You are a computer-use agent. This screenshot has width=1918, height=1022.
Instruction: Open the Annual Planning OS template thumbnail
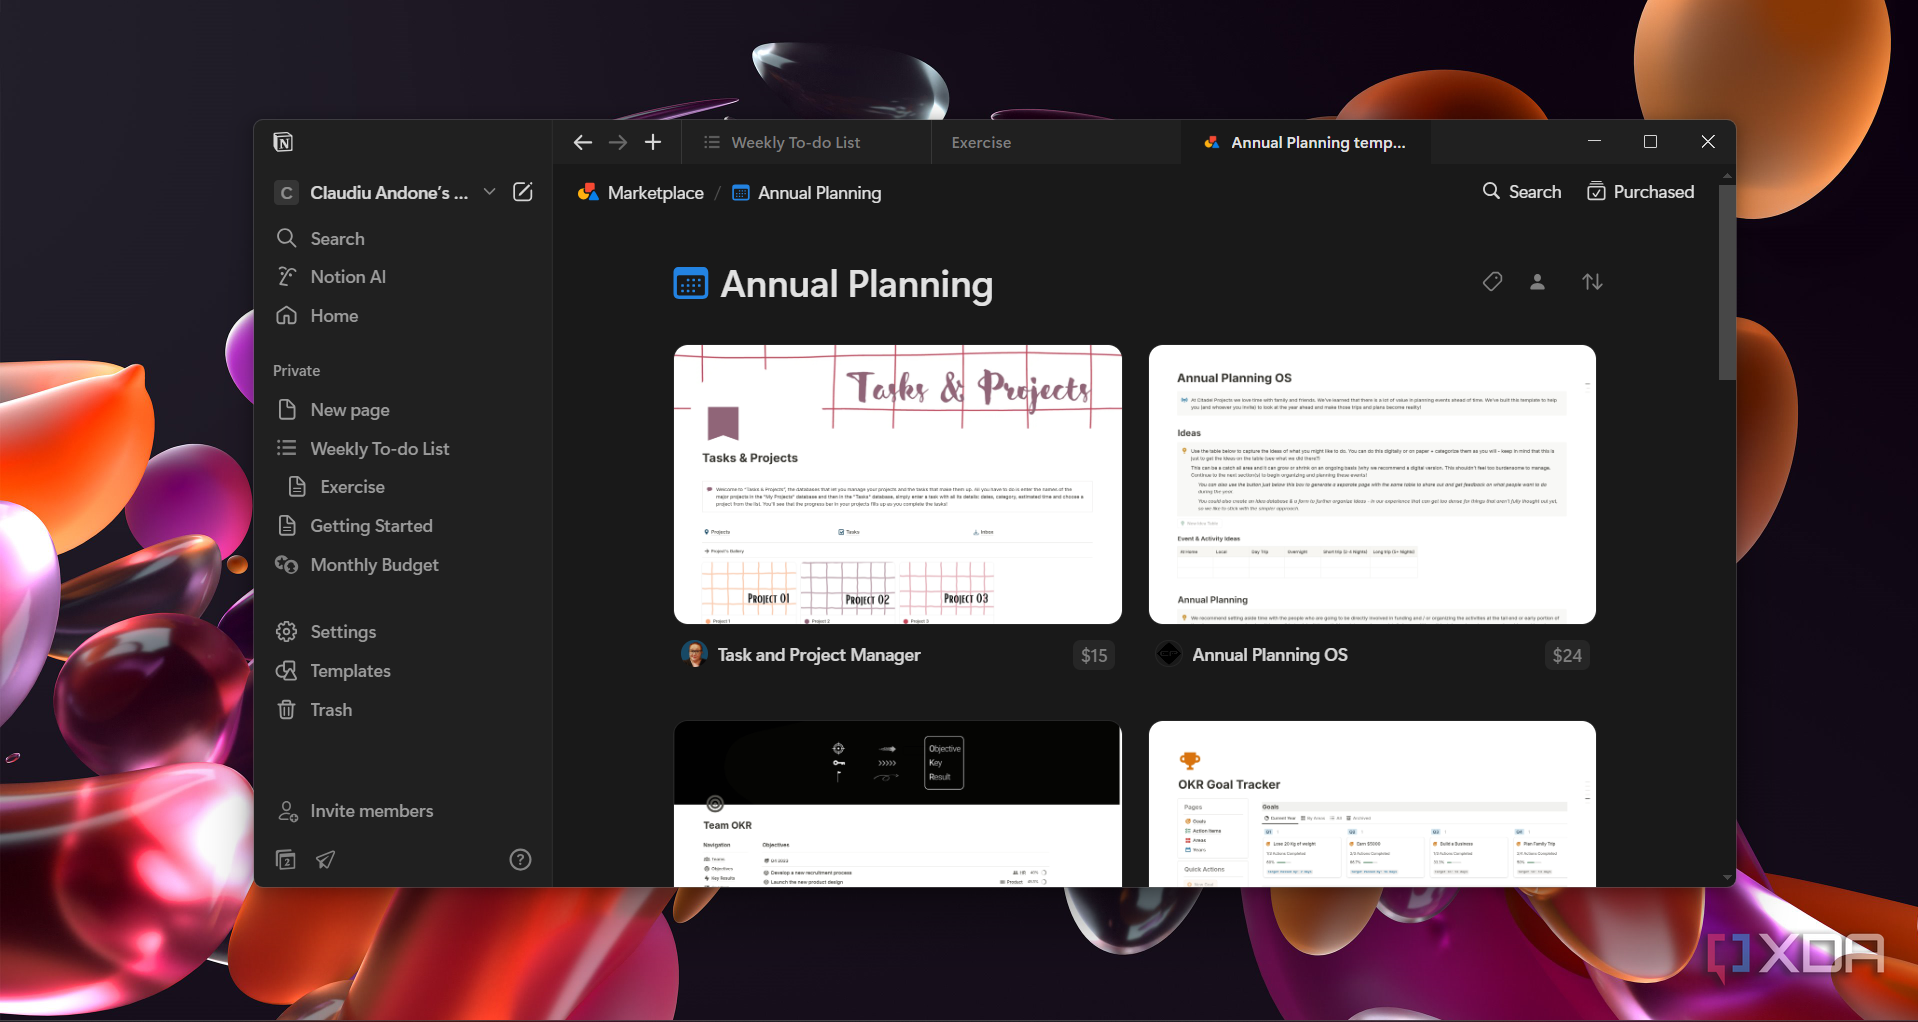[x=1372, y=485]
